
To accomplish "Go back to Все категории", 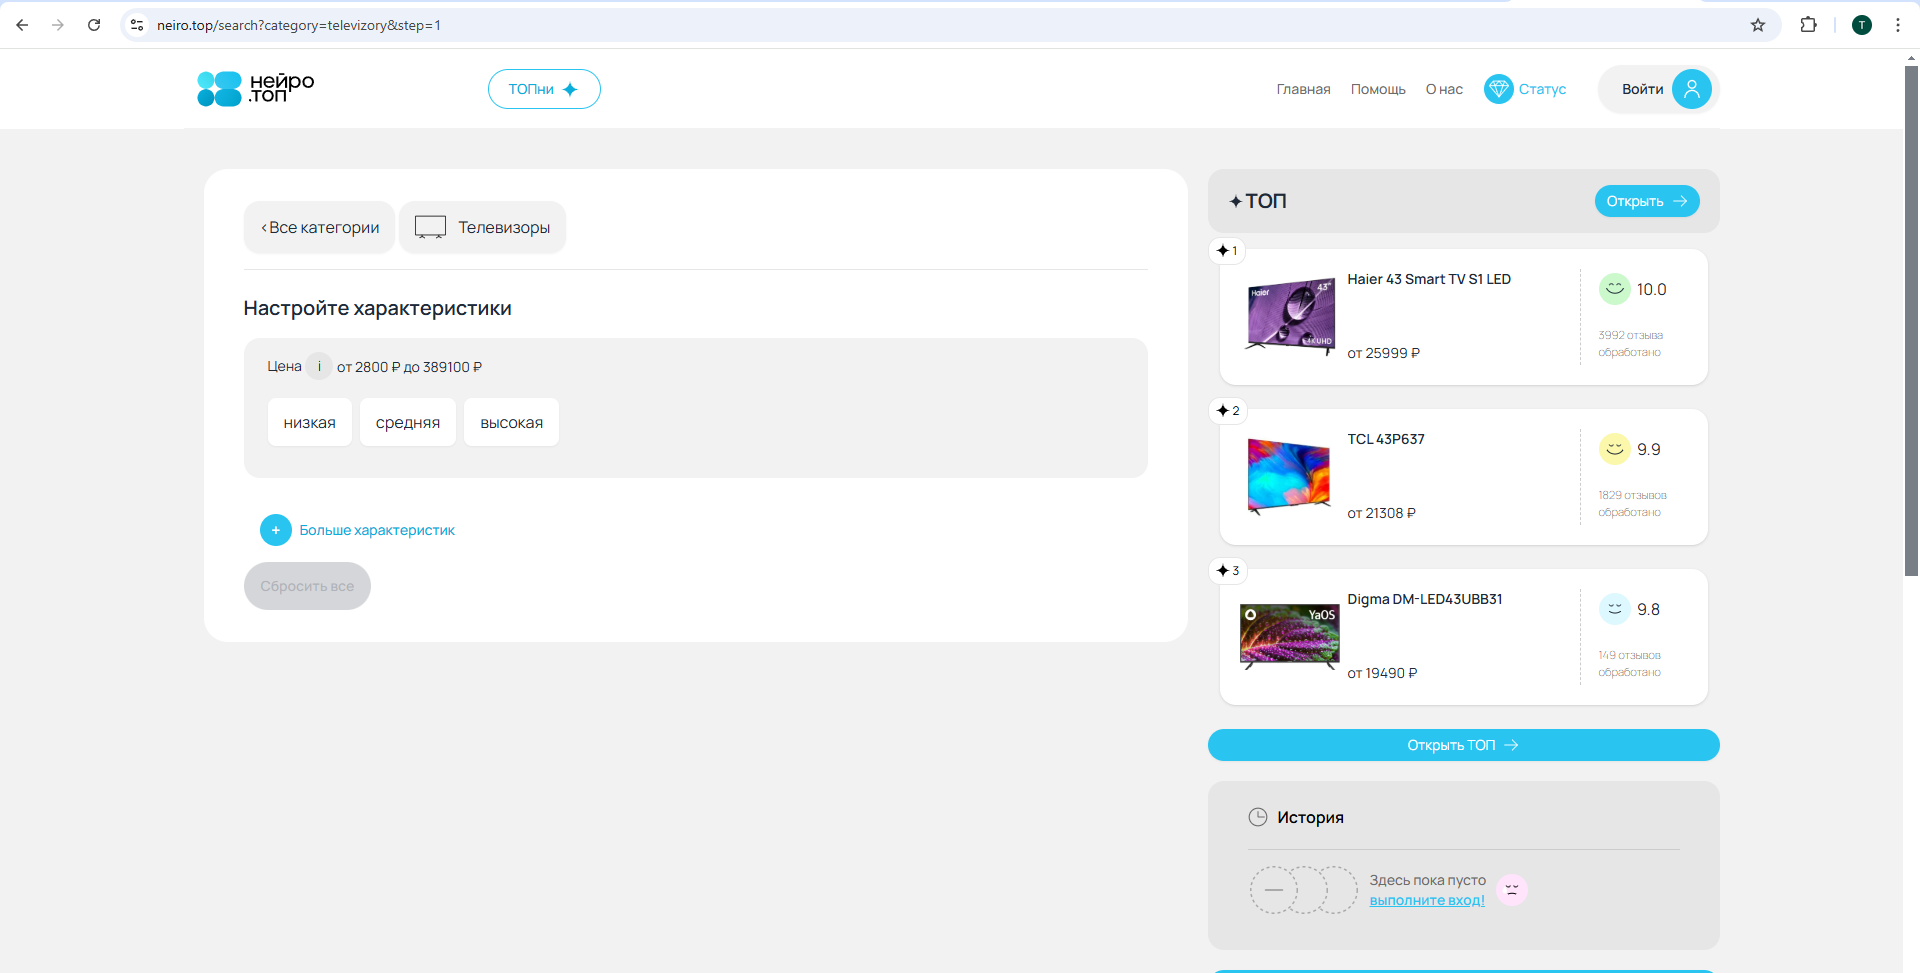I will pyautogui.click(x=320, y=227).
